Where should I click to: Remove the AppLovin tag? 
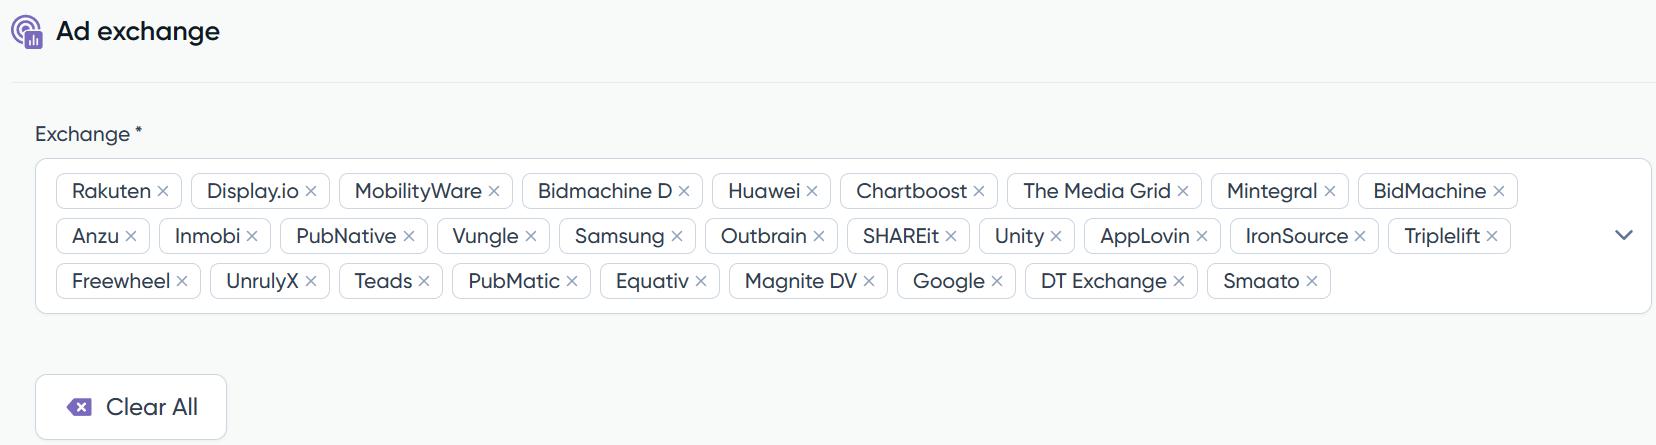click(1202, 236)
